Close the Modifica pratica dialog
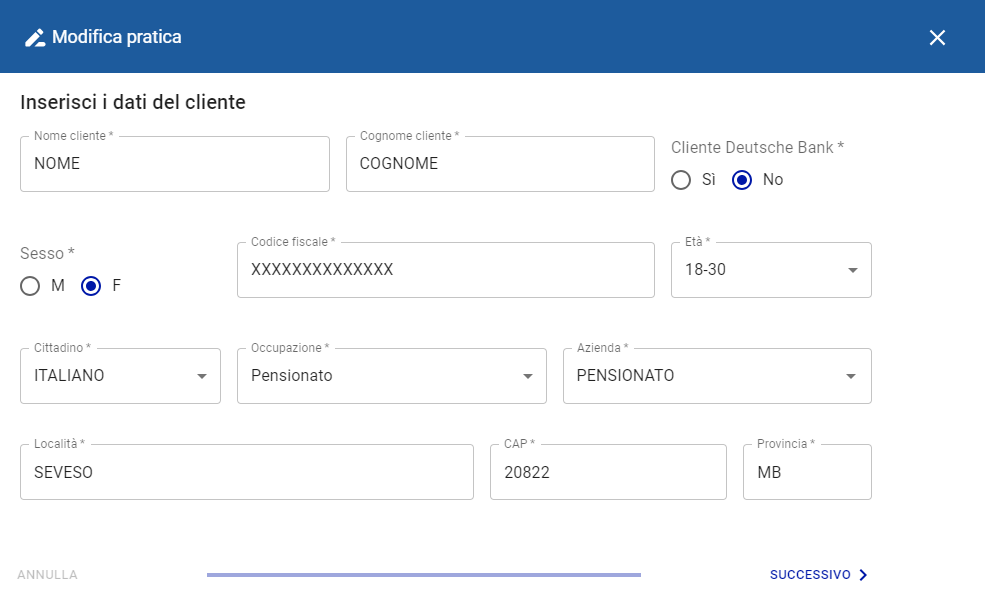This screenshot has width=985, height=601. (937, 38)
